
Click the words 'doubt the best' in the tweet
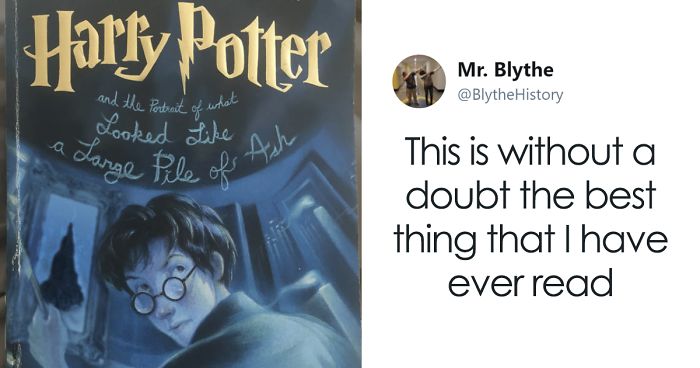[x=530, y=195]
